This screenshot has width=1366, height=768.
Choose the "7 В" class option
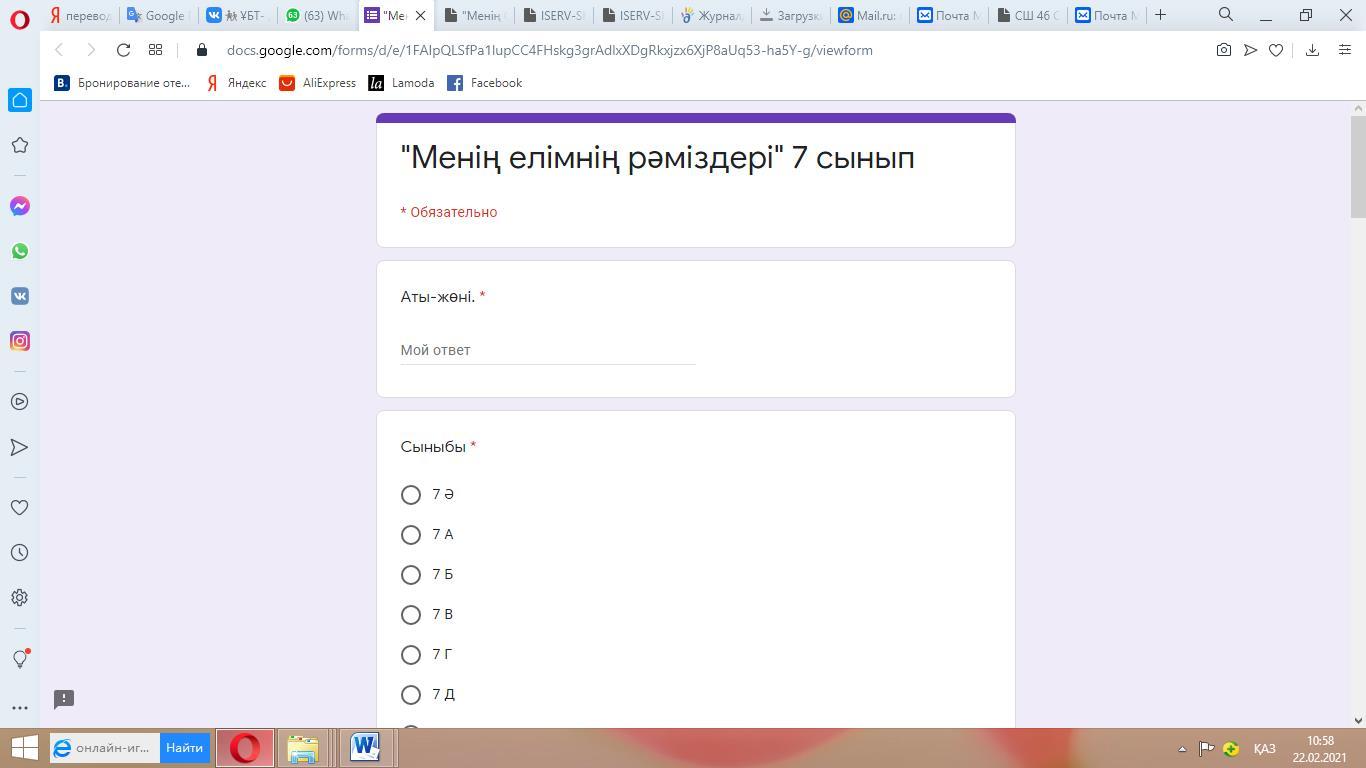[411, 615]
